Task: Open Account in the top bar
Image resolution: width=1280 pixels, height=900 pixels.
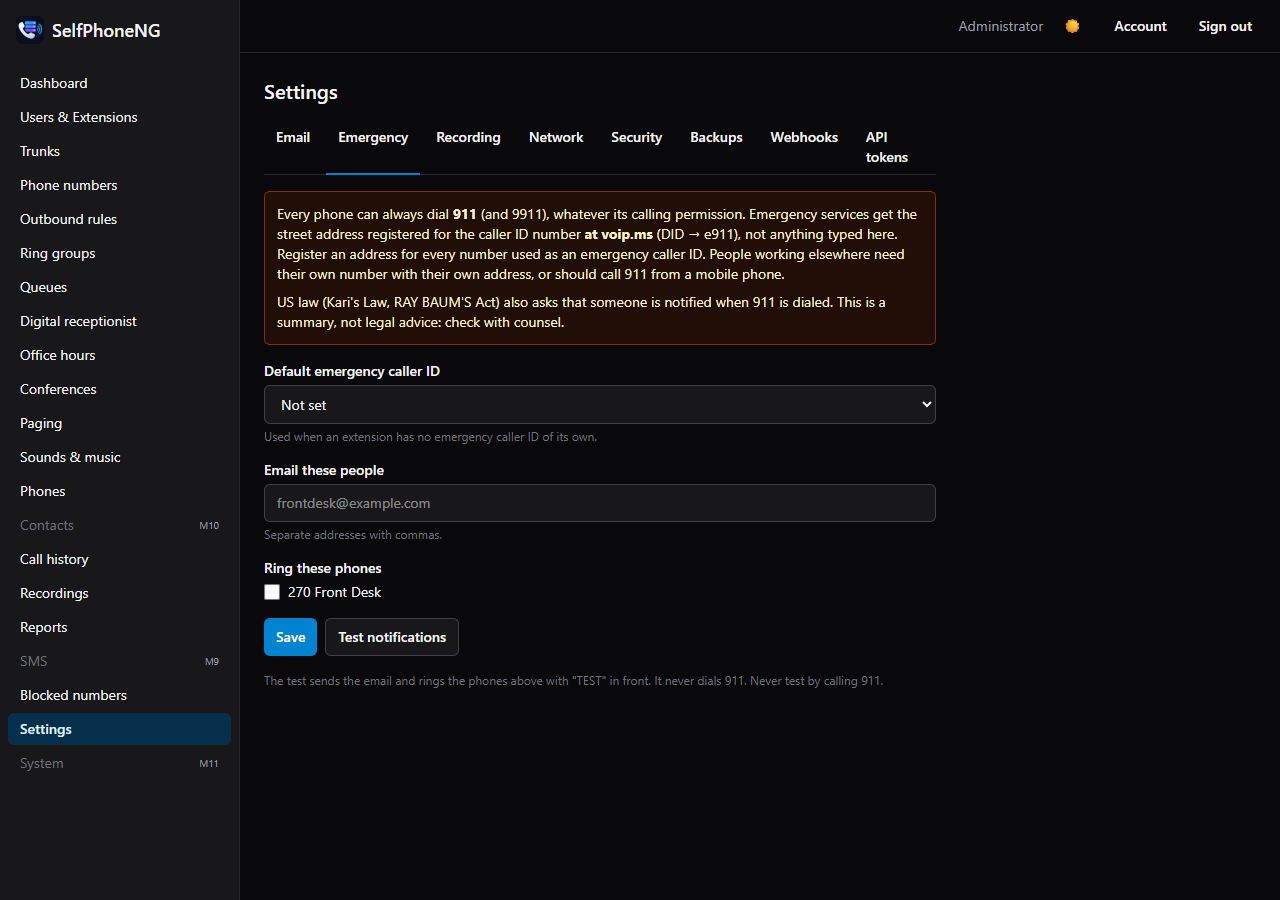Action: tap(1140, 26)
